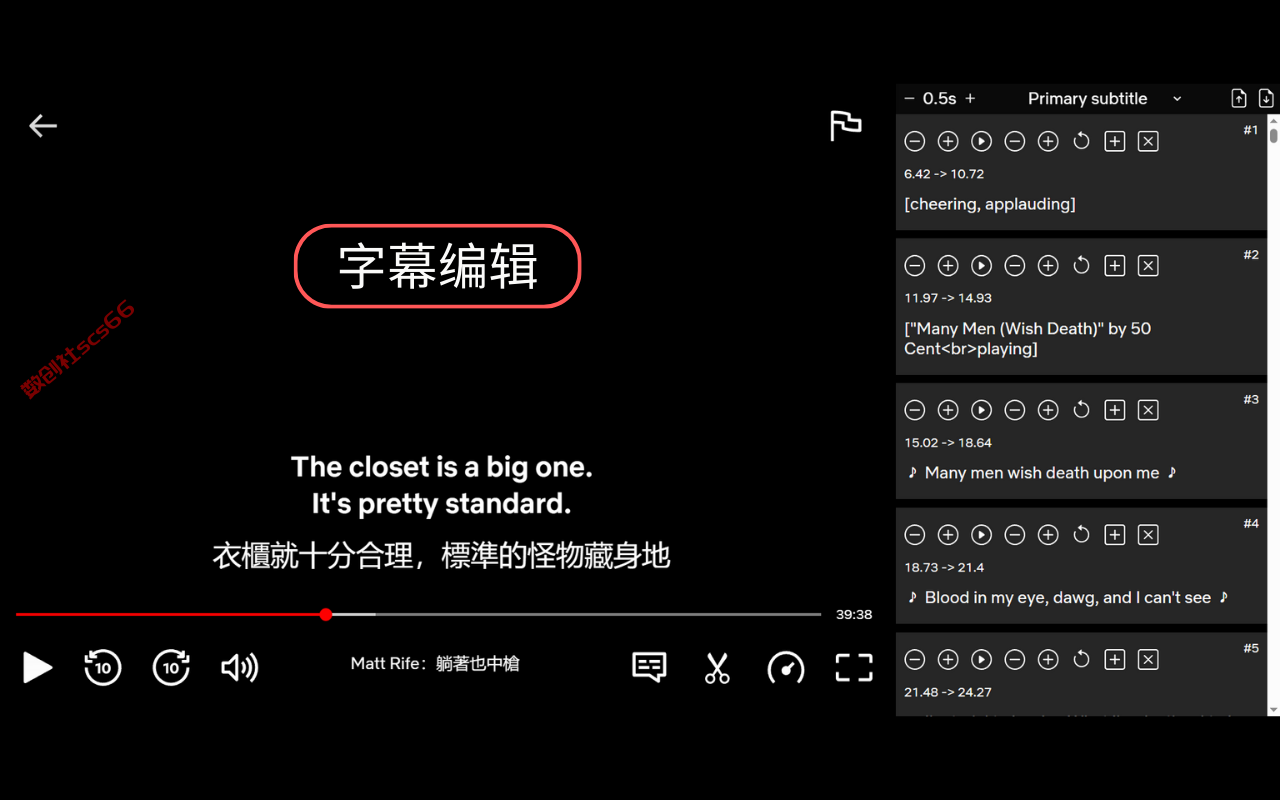Delete subtitle #3 with the X box
Screen dimensions: 1280x800
coord(1148,410)
